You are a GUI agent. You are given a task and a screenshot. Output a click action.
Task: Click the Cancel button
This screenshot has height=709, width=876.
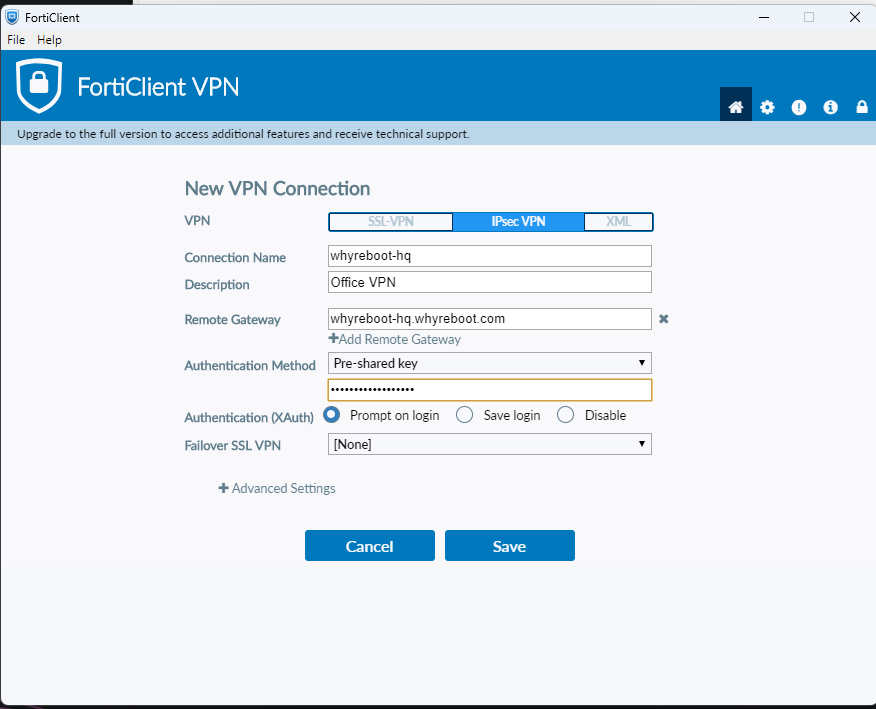tap(370, 546)
